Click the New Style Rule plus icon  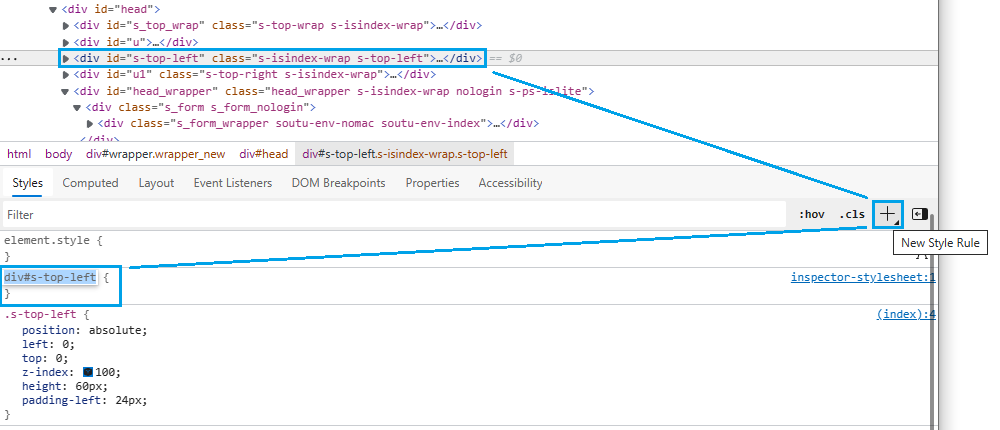click(887, 214)
